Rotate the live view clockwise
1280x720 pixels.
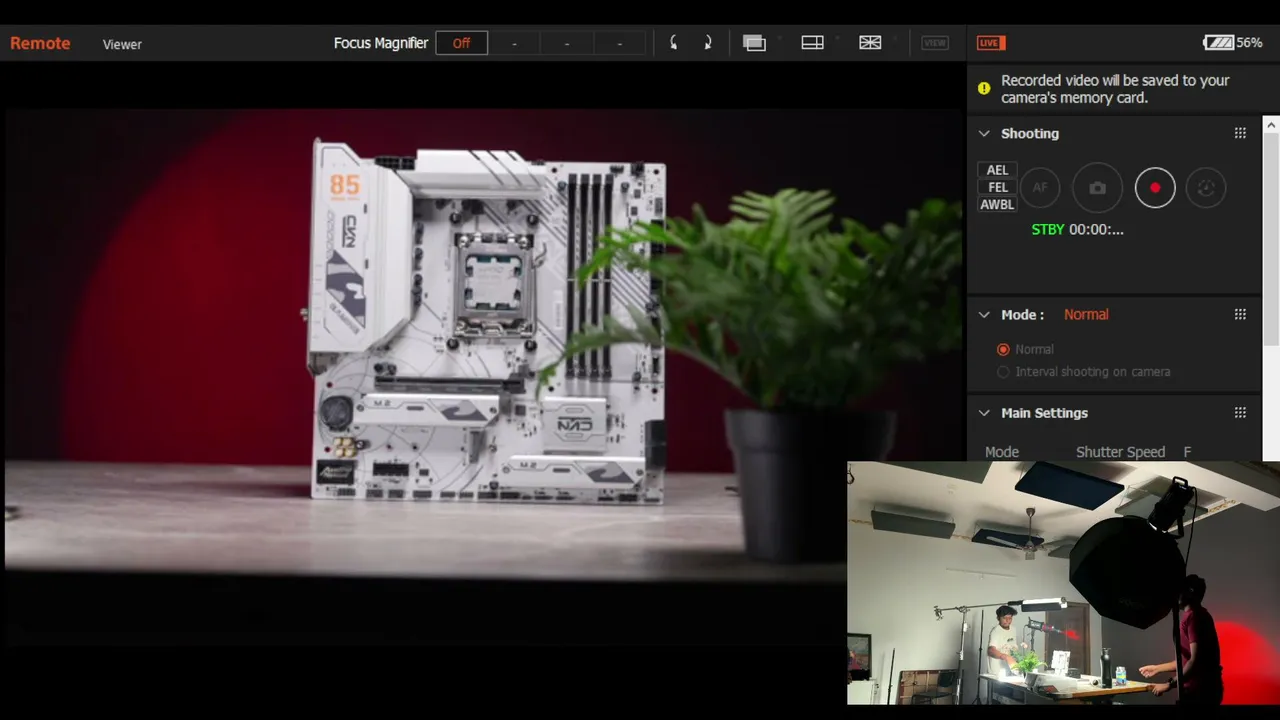click(707, 43)
